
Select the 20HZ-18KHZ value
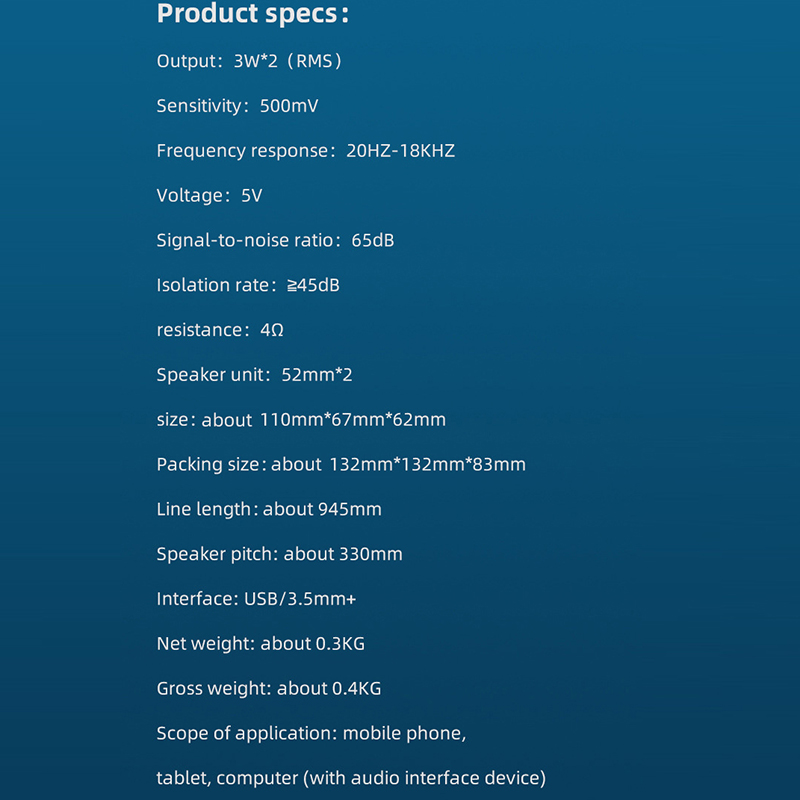[x=400, y=151]
